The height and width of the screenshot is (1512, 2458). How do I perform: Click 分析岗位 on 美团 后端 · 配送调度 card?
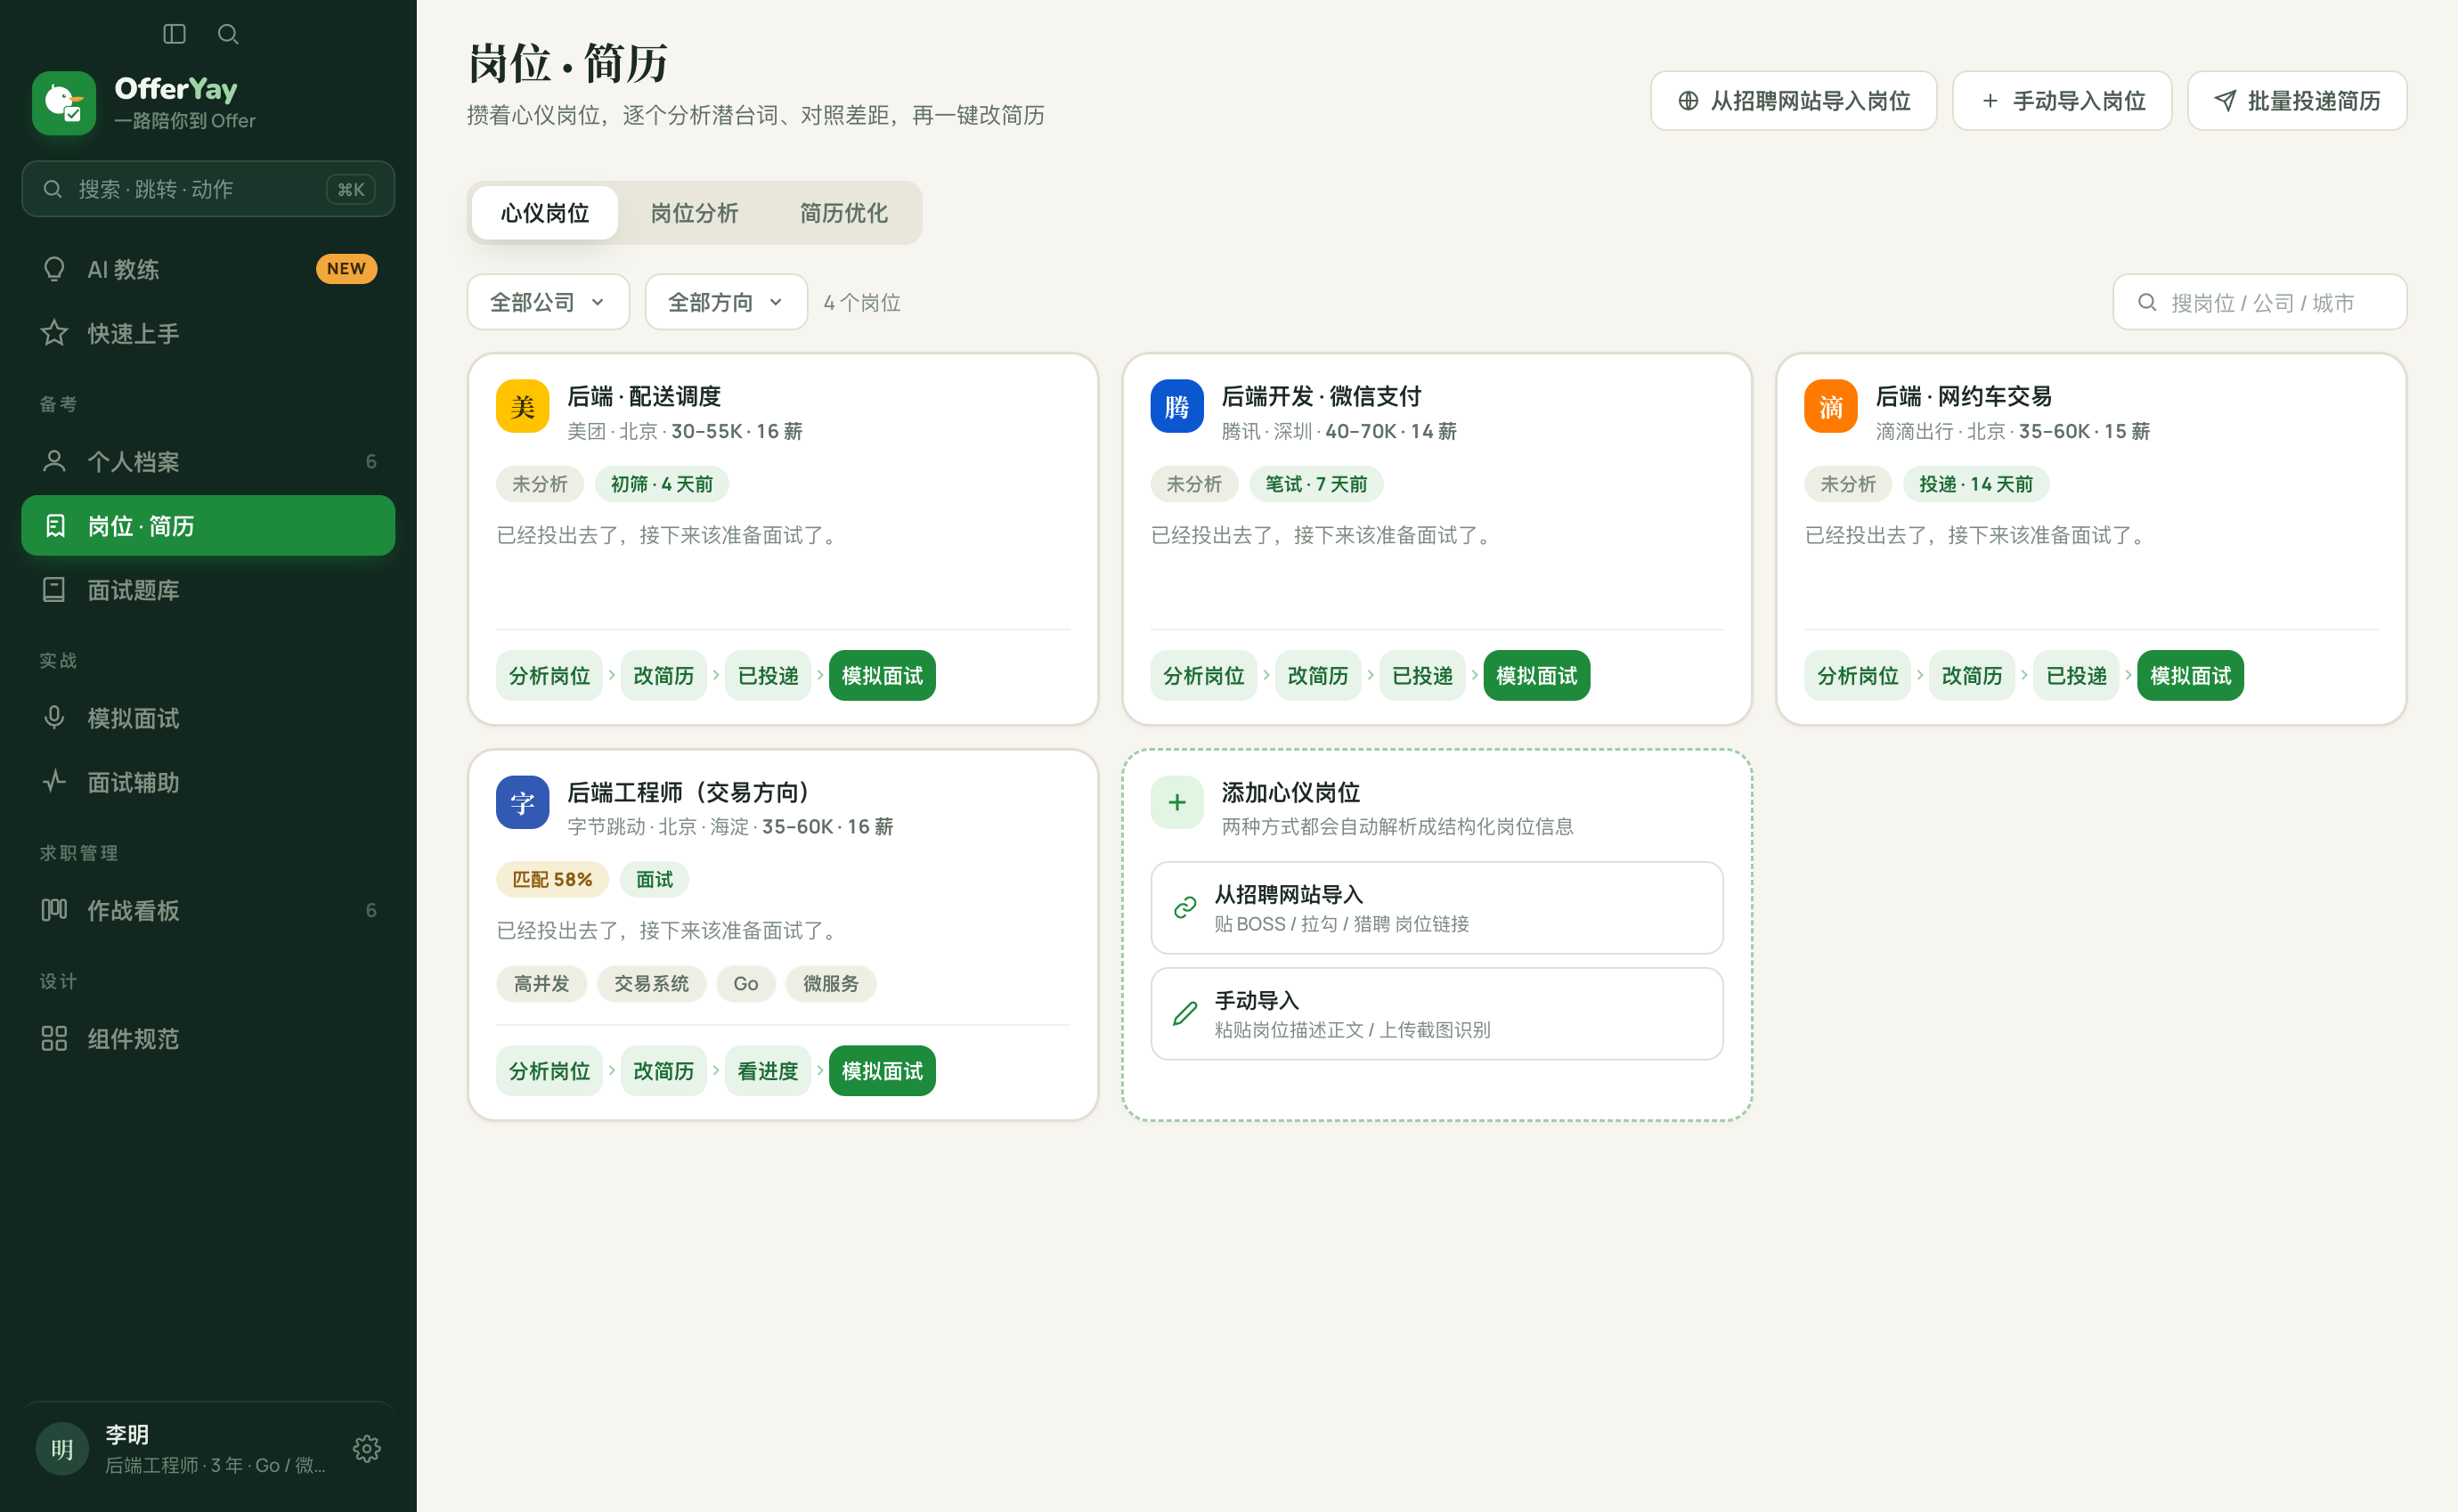coord(549,675)
